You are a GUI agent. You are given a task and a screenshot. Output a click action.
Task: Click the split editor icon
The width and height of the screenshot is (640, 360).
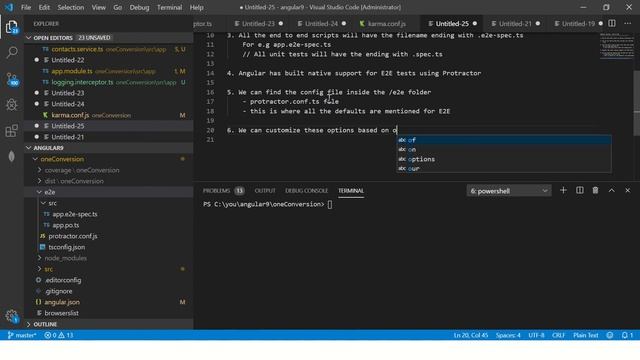pos(612,24)
